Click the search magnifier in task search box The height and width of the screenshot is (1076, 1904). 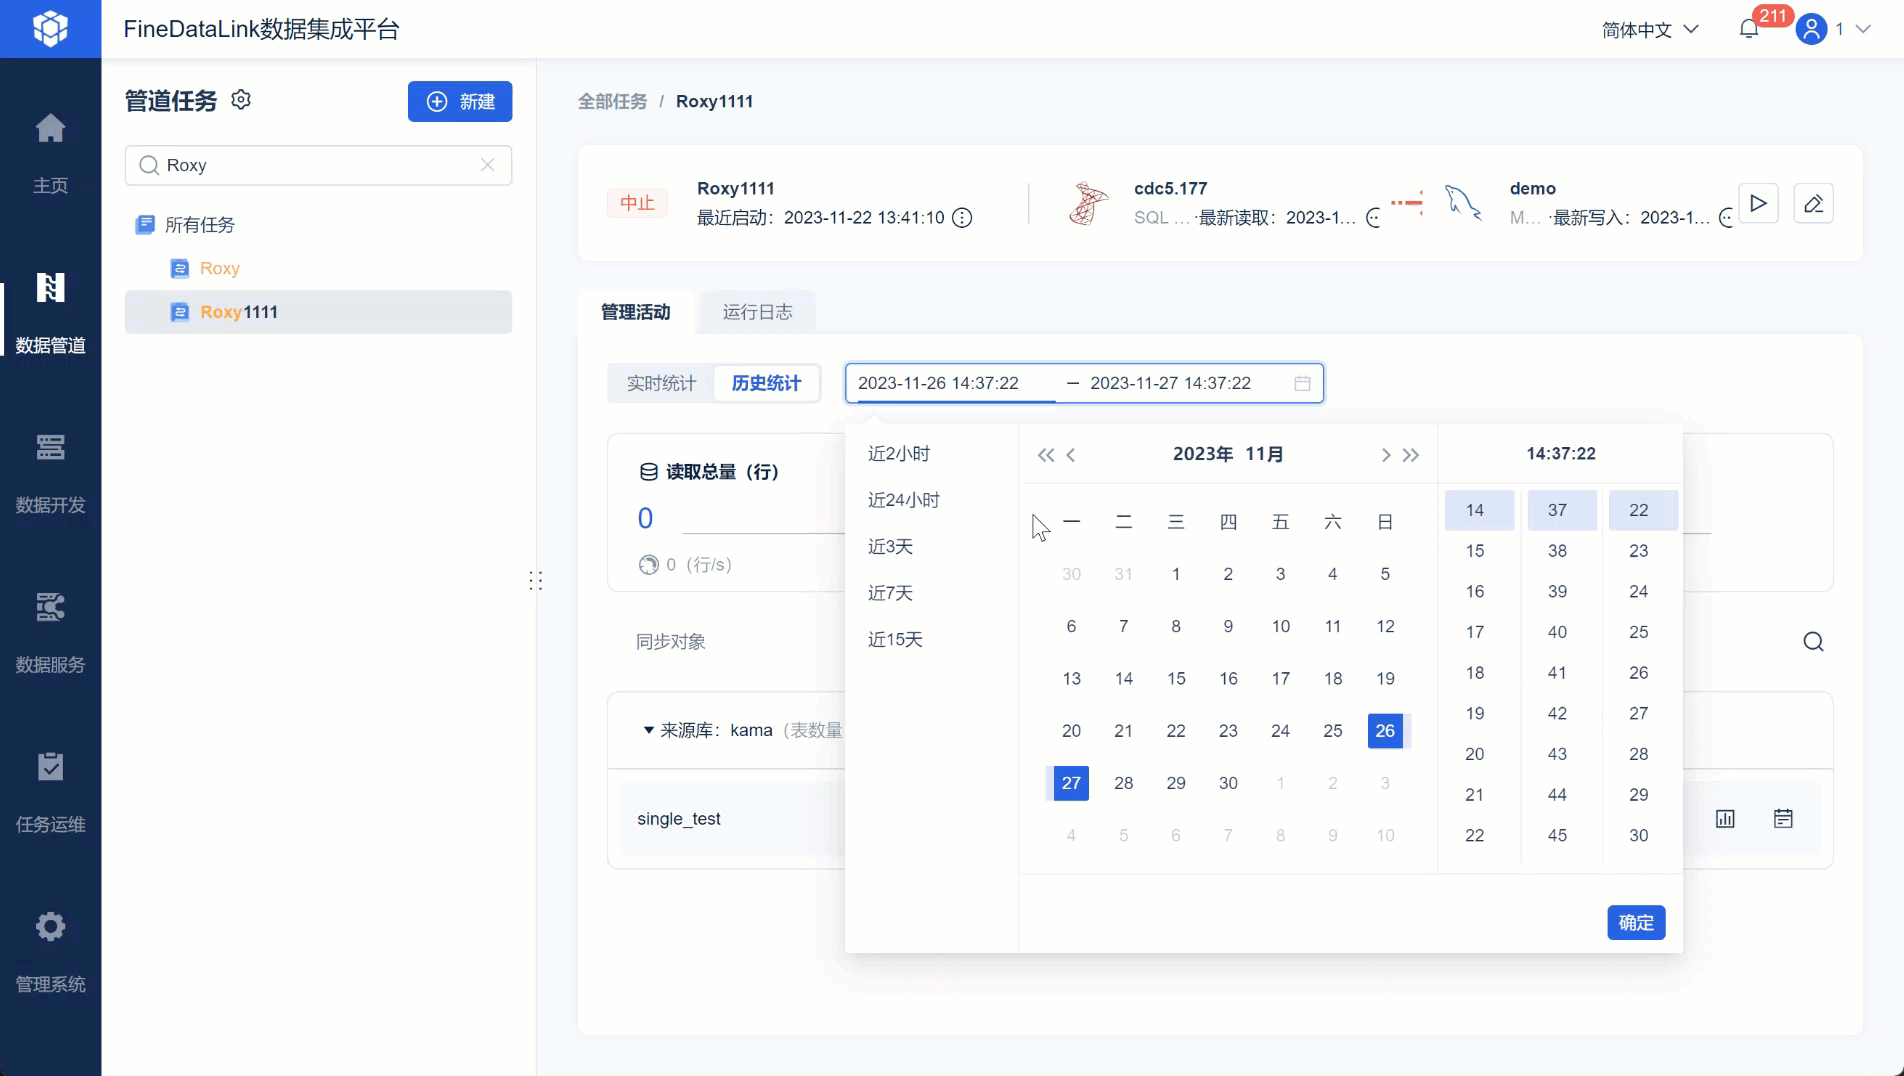click(149, 165)
